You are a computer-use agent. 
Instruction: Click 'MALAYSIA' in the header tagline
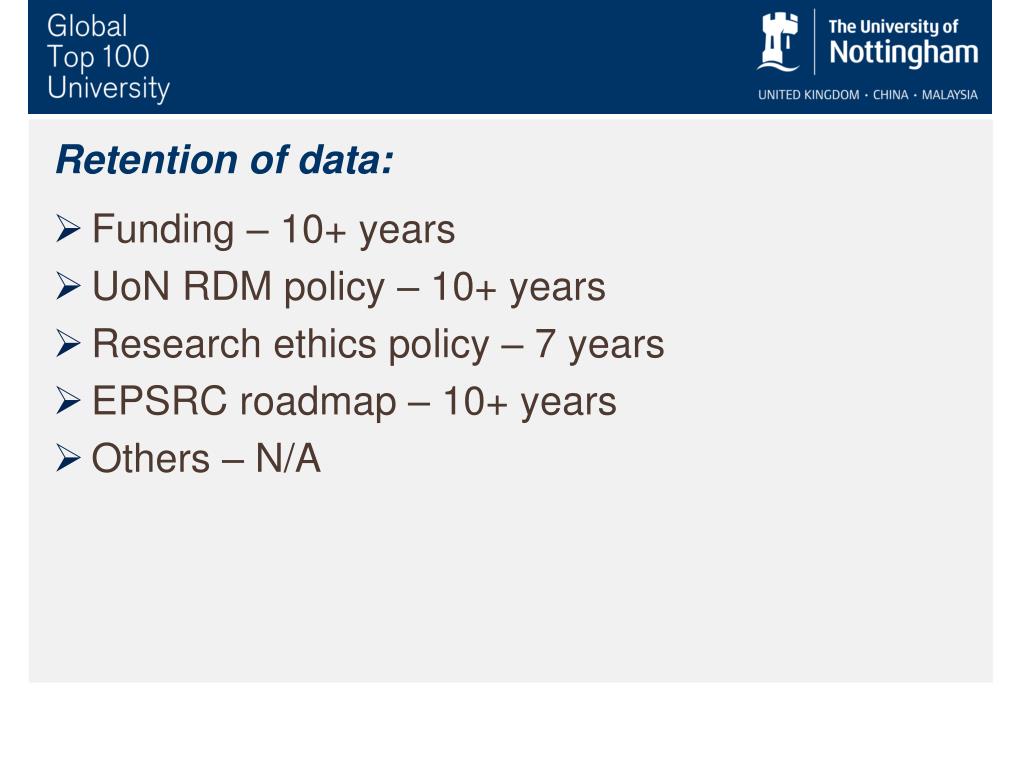950,95
